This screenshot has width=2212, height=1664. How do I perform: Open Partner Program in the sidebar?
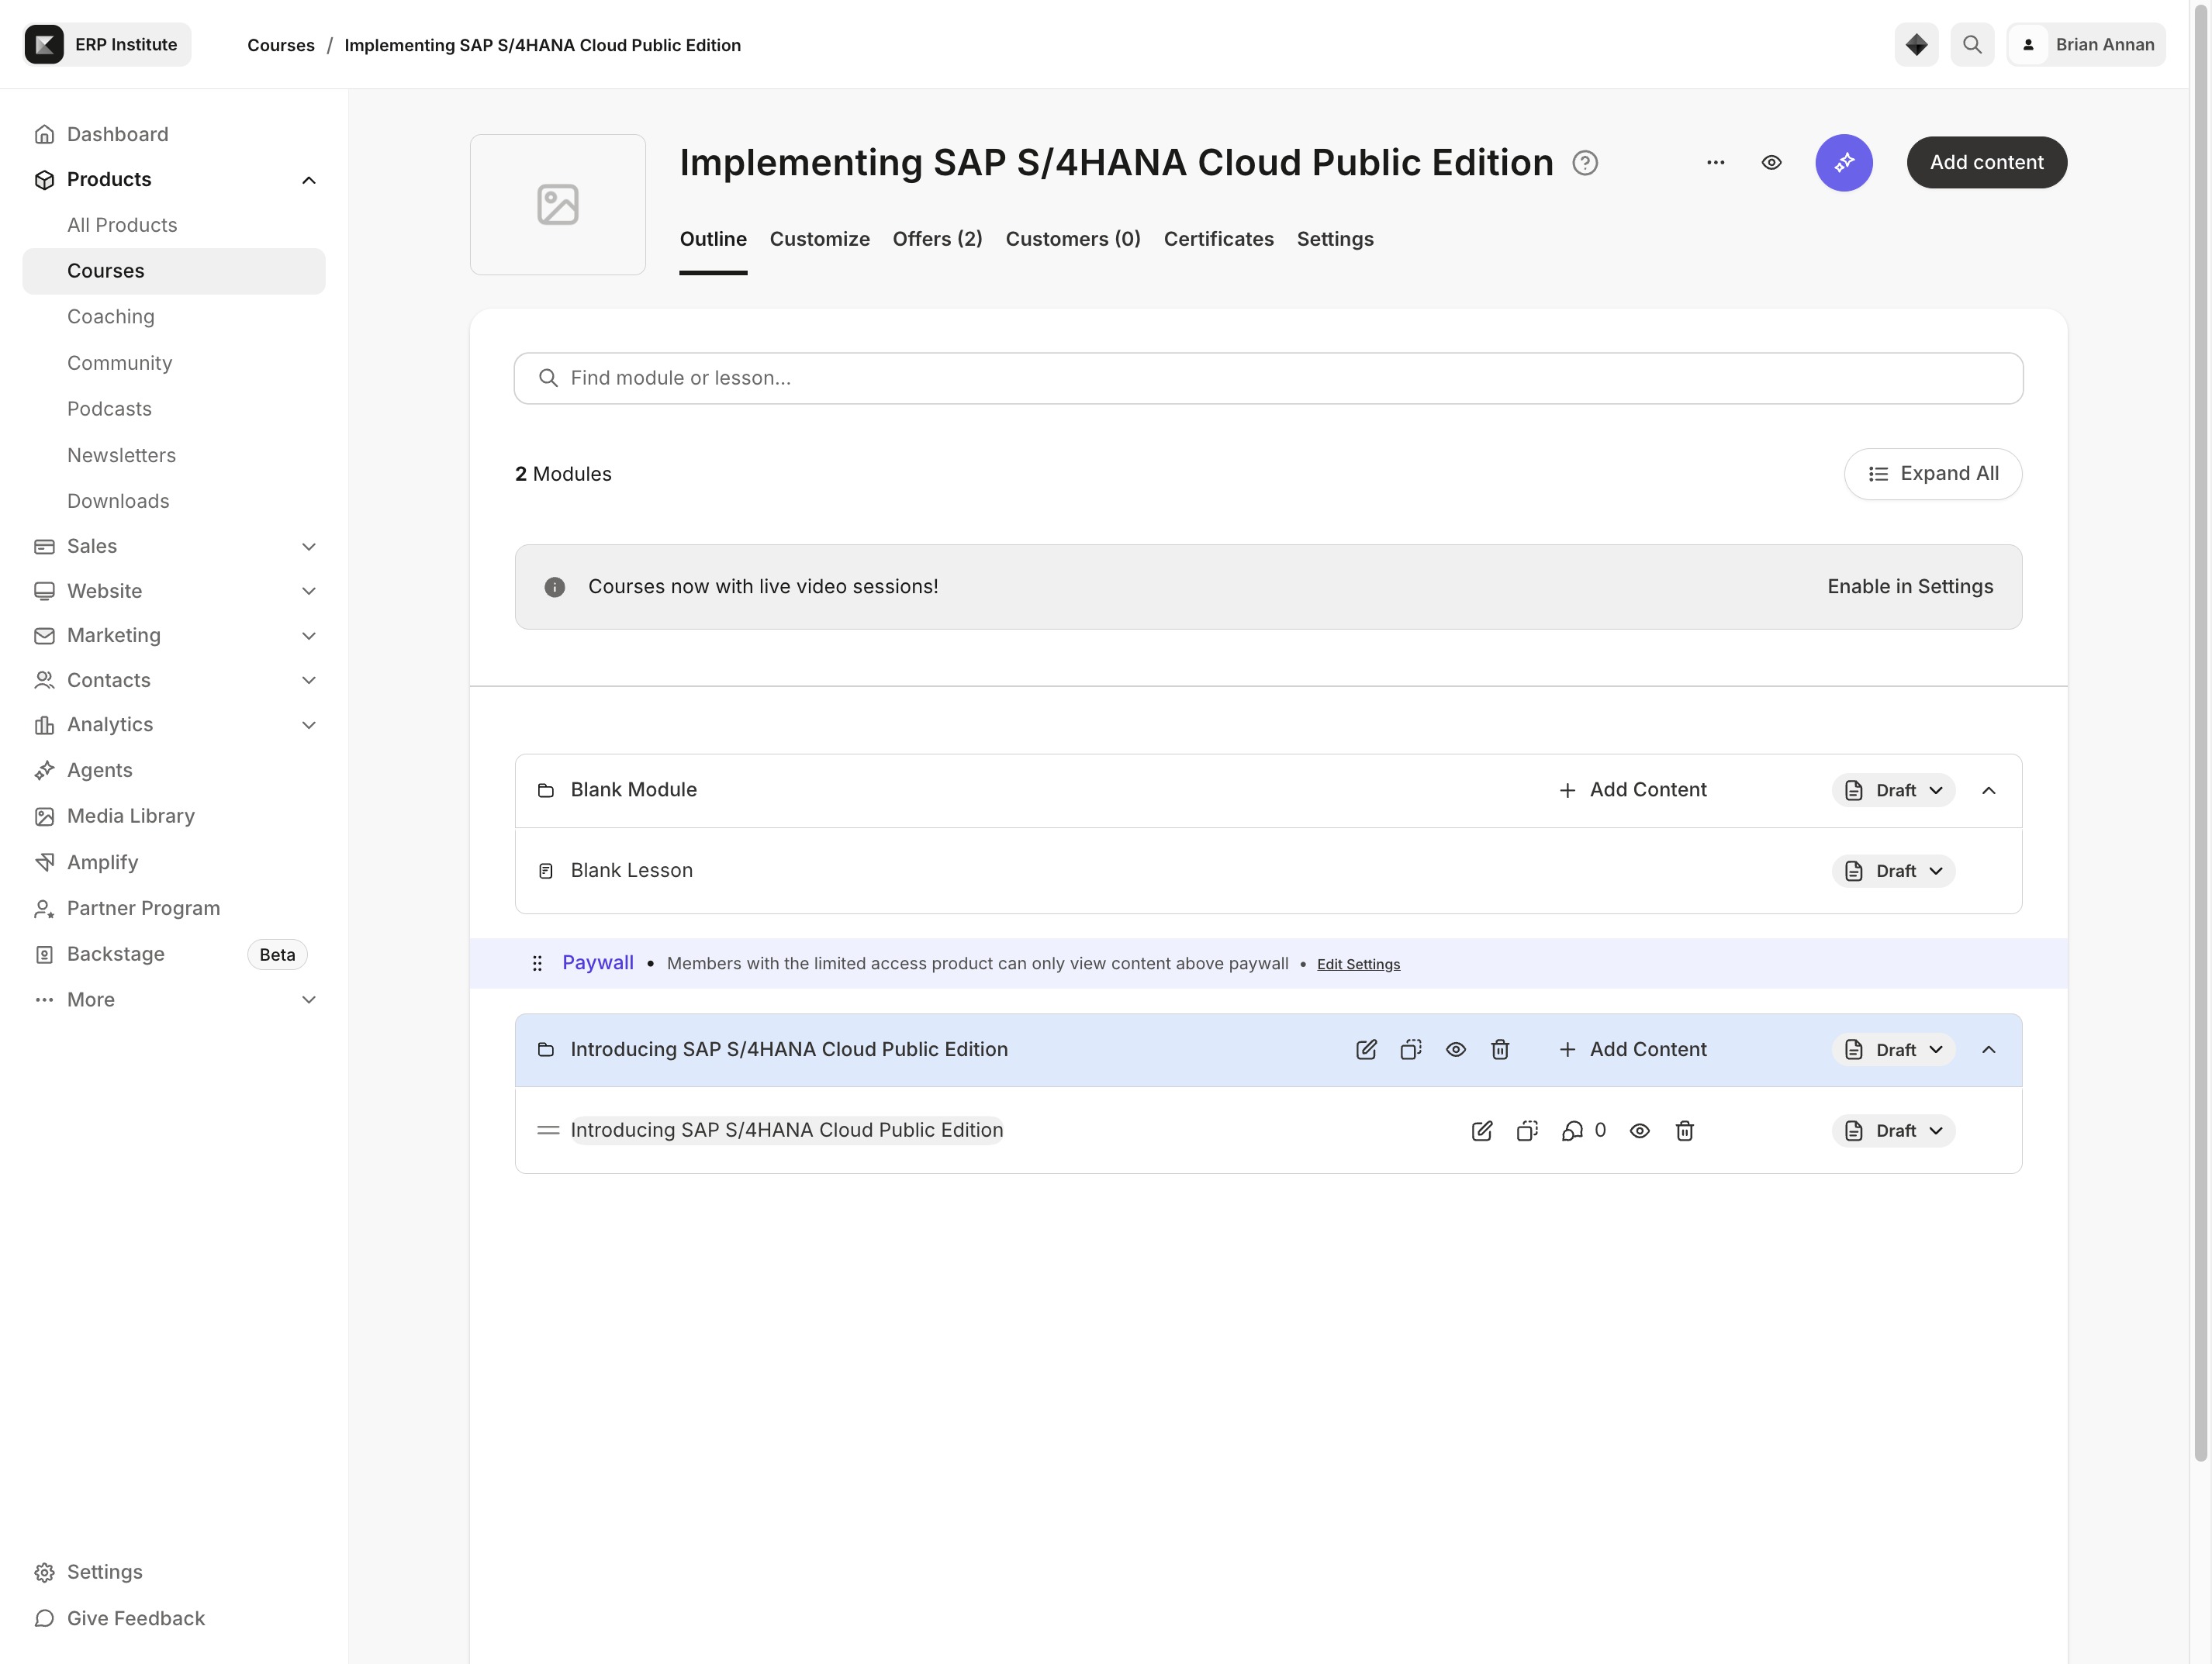[174, 908]
